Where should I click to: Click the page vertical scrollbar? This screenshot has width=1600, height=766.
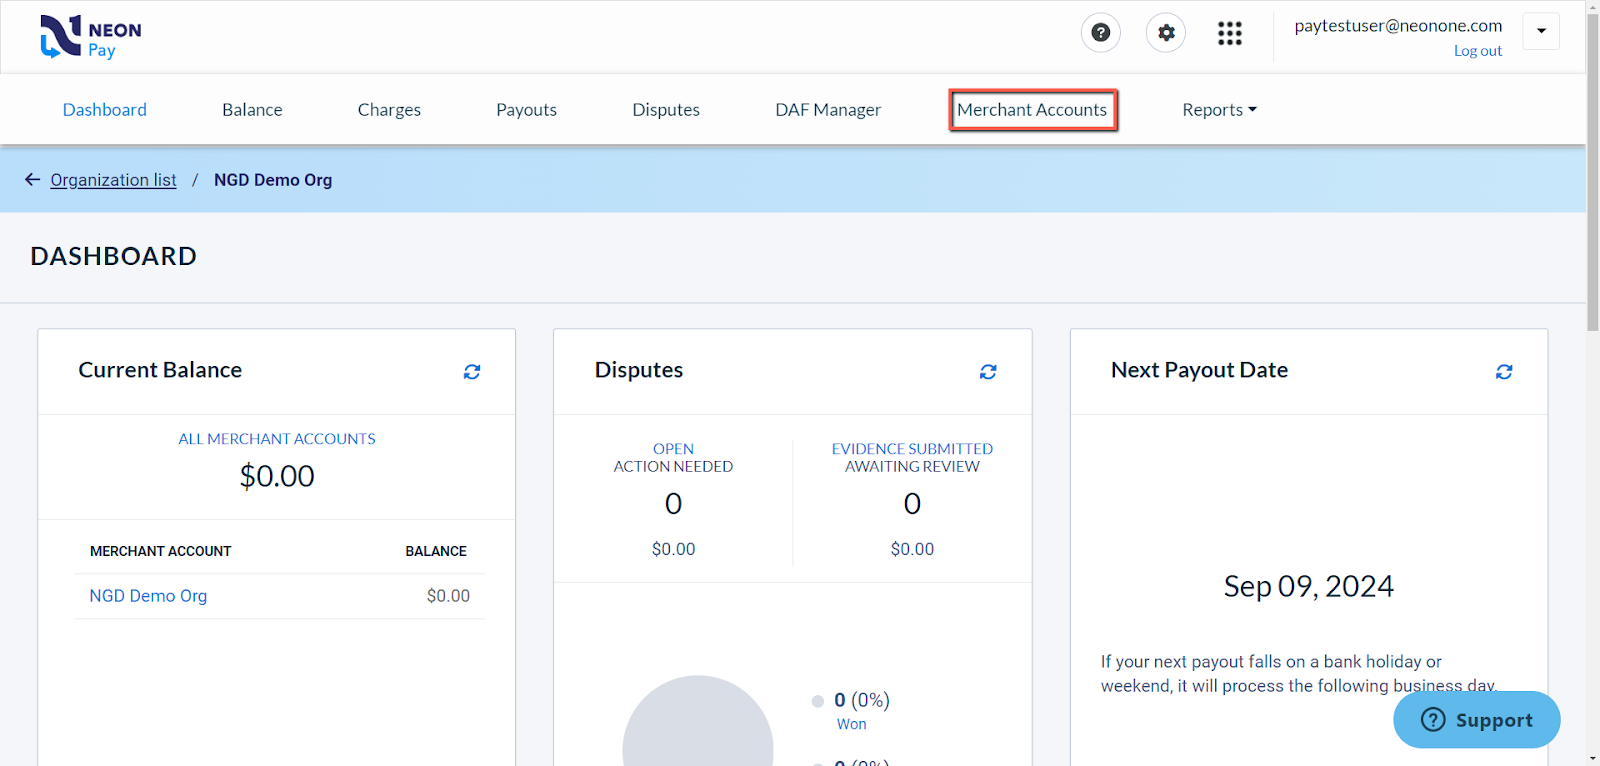click(1592, 173)
